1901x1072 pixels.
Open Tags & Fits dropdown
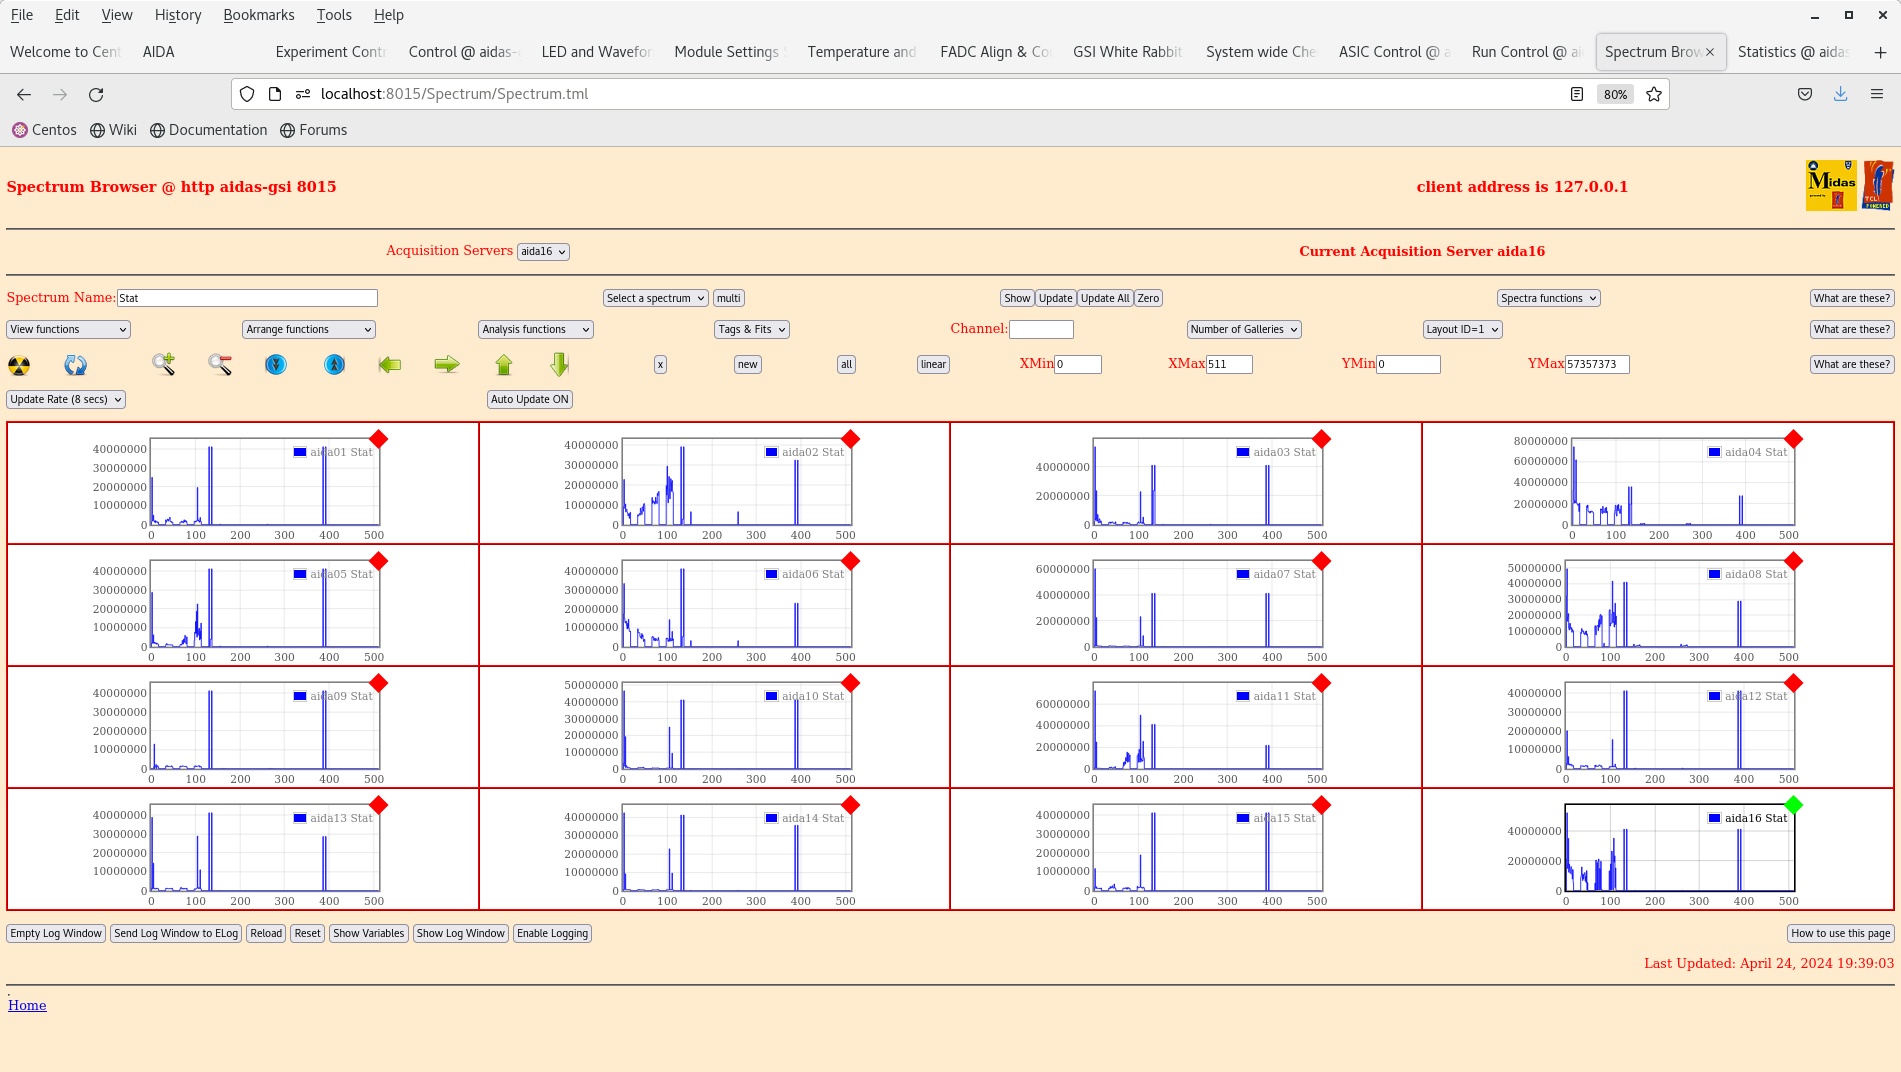(x=753, y=329)
